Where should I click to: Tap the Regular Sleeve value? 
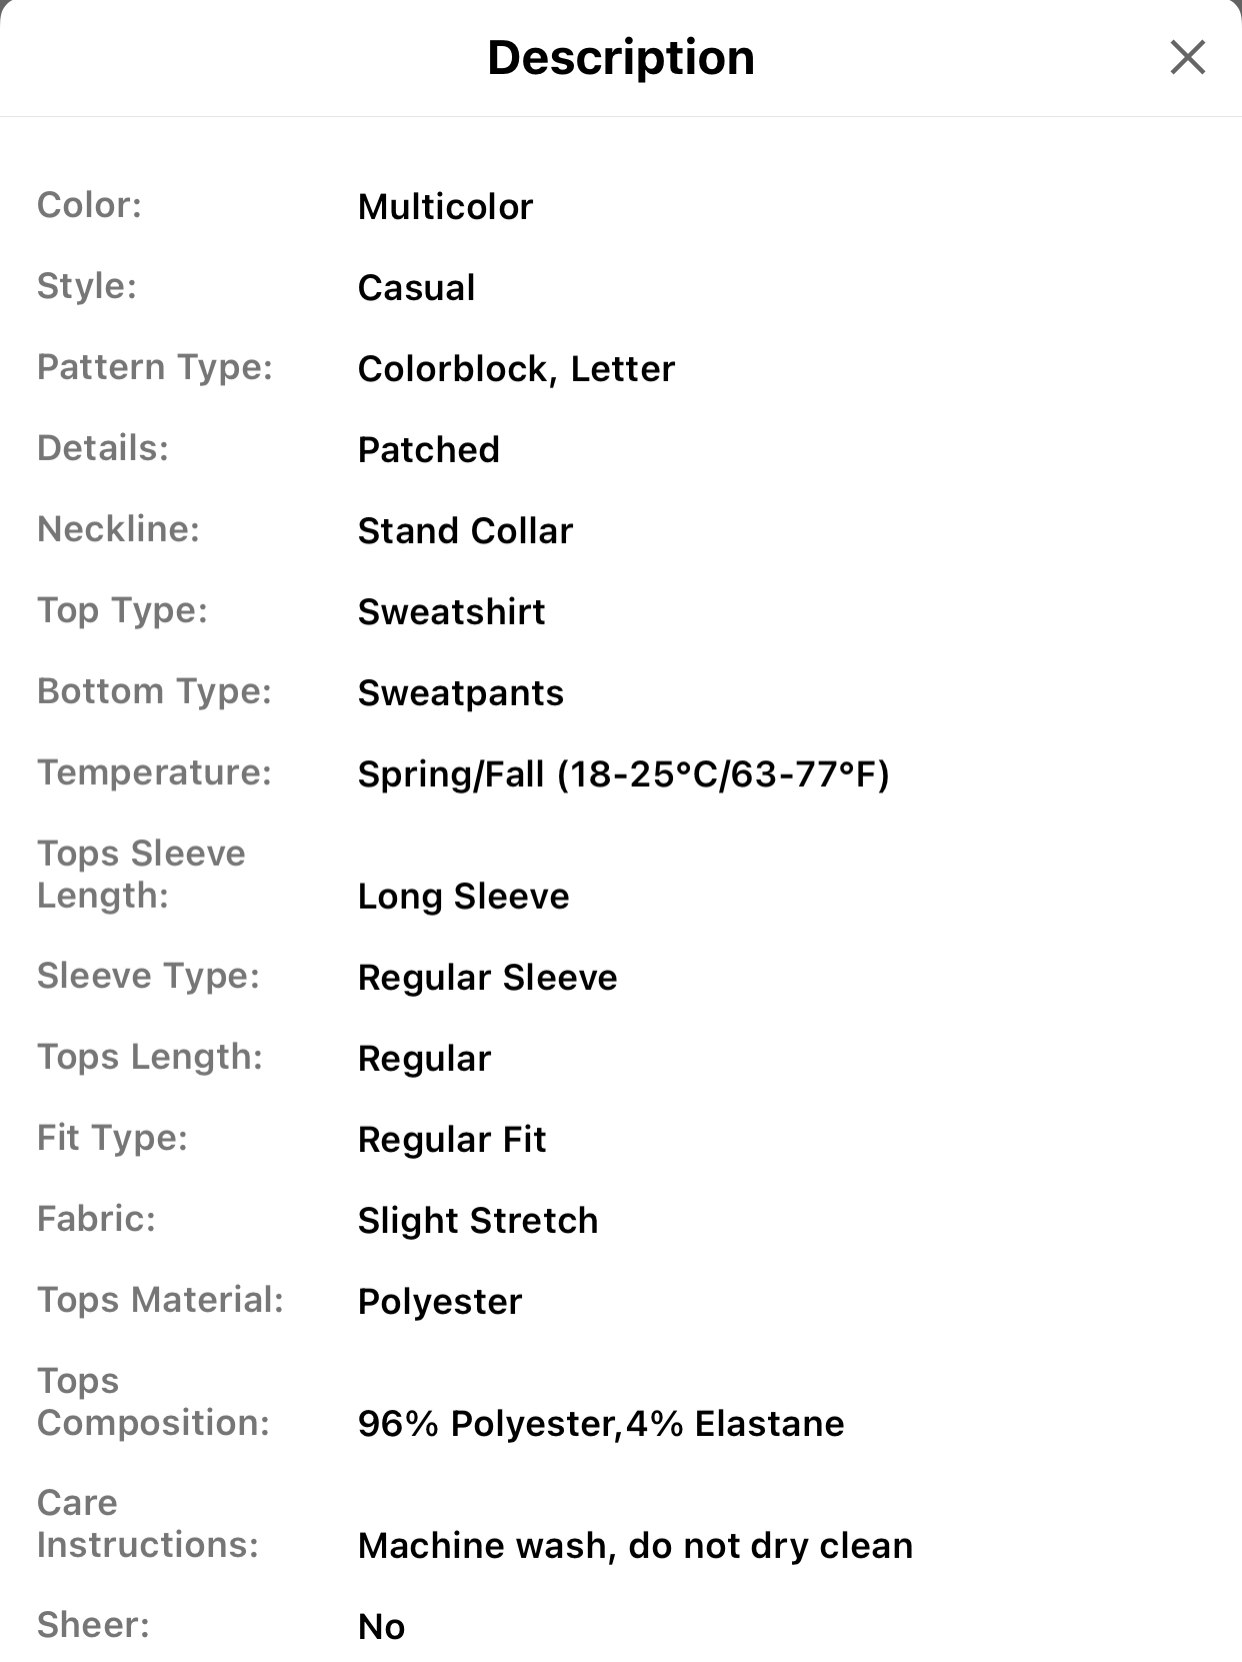click(487, 977)
